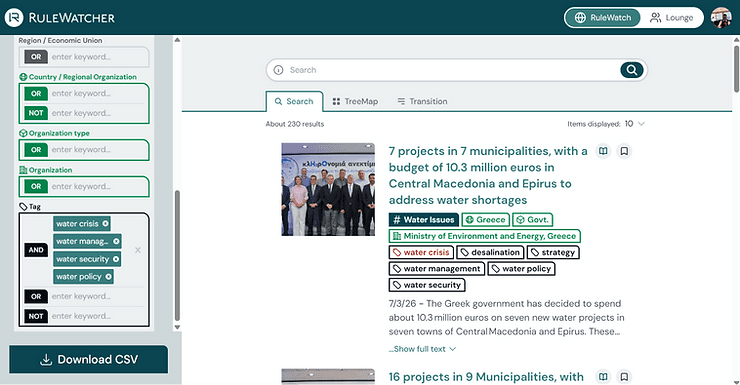Click the Govt. organization type chip

pyautogui.click(x=533, y=220)
